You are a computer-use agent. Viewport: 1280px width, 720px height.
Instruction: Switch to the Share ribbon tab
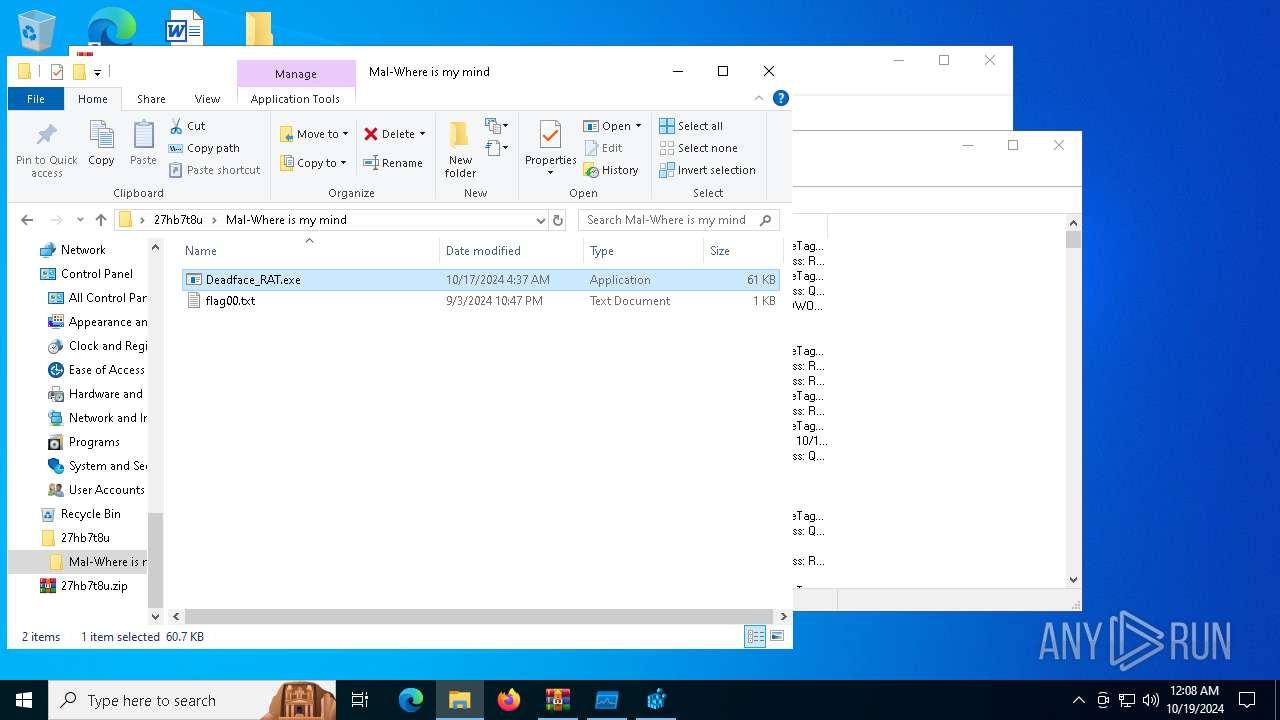click(x=151, y=99)
